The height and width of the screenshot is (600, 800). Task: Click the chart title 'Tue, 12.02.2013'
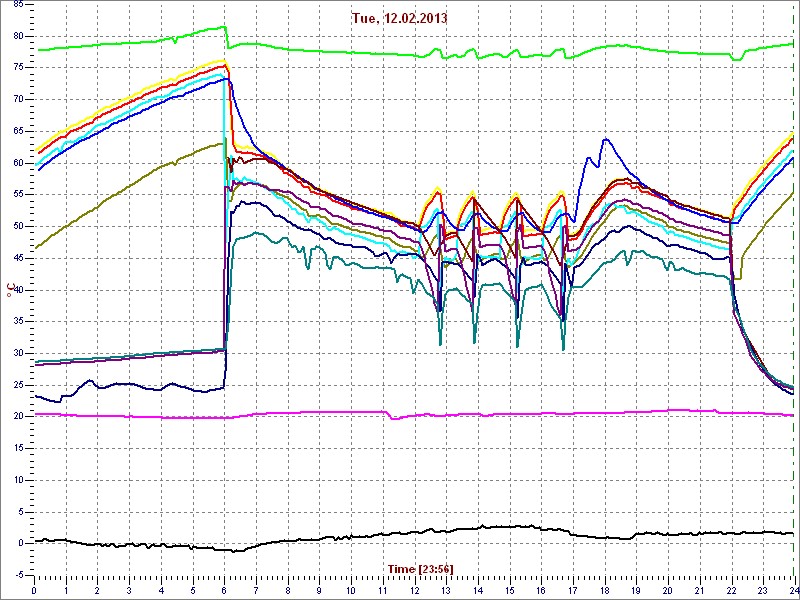(399, 18)
